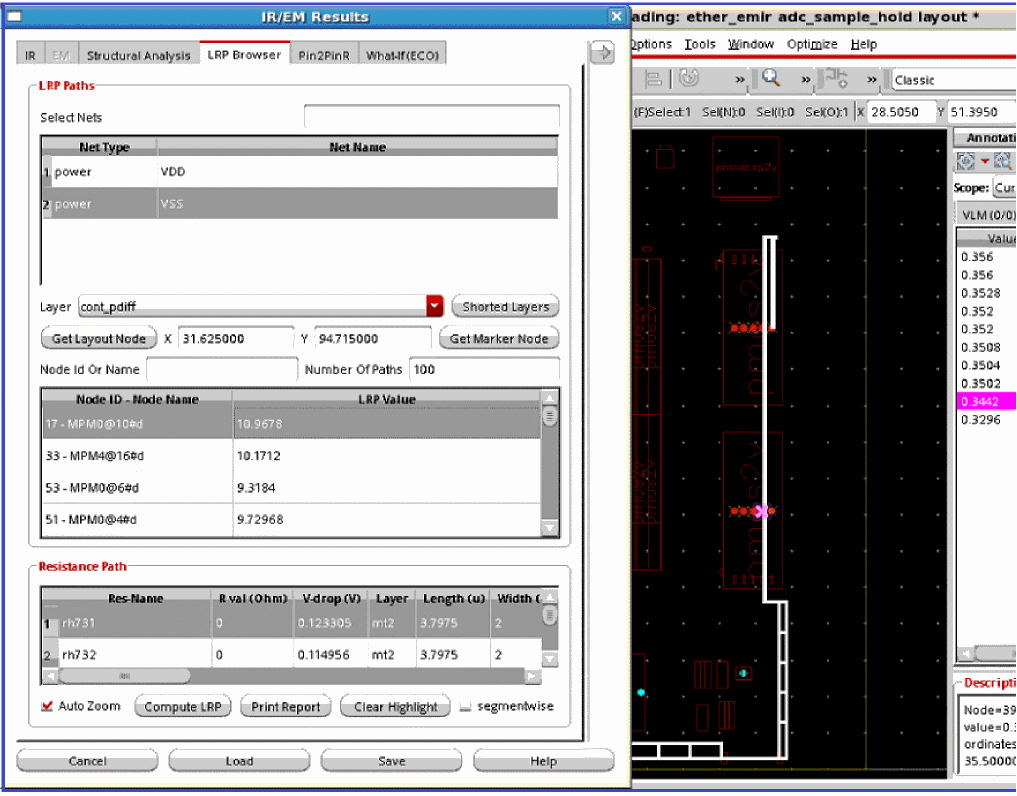Screen dimensions: 1017x796
Task: Click the Compute LRP button
Action: coord(183,707)
